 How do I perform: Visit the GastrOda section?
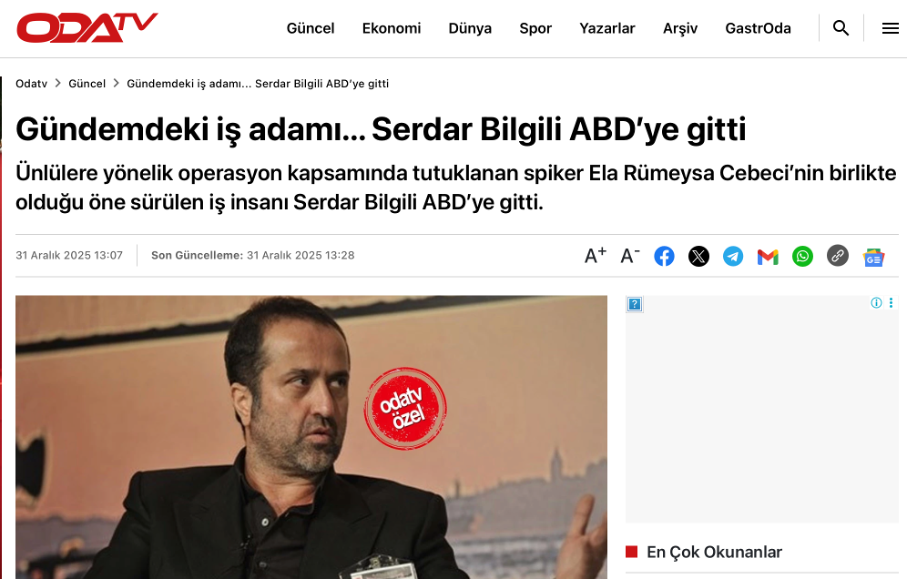point(758,28)
